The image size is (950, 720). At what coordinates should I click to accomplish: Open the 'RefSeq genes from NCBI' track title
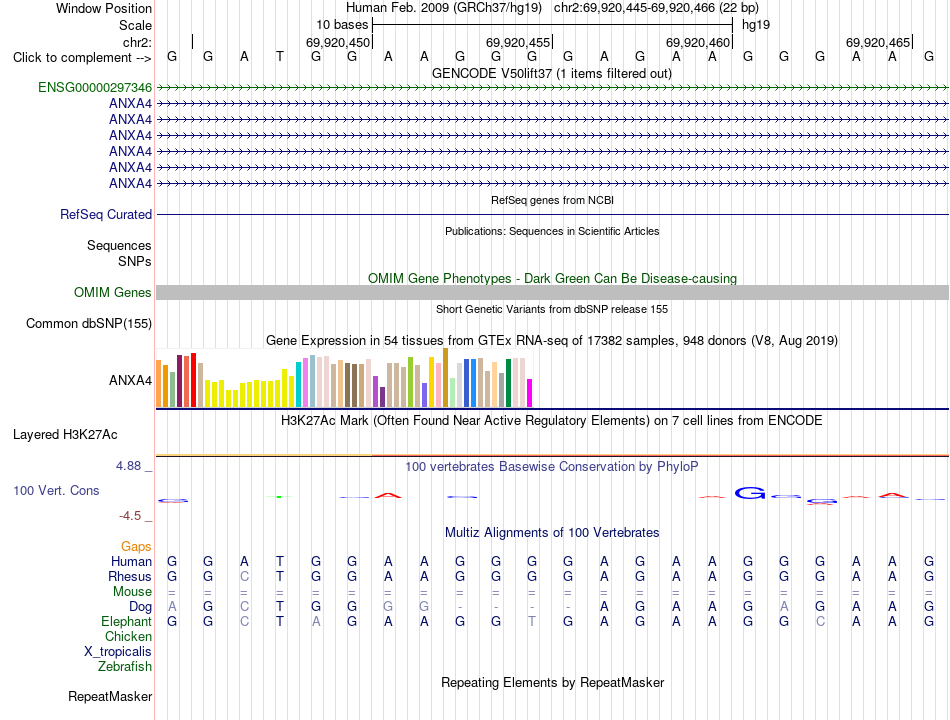pyautogui.click(x=552, y=200)
